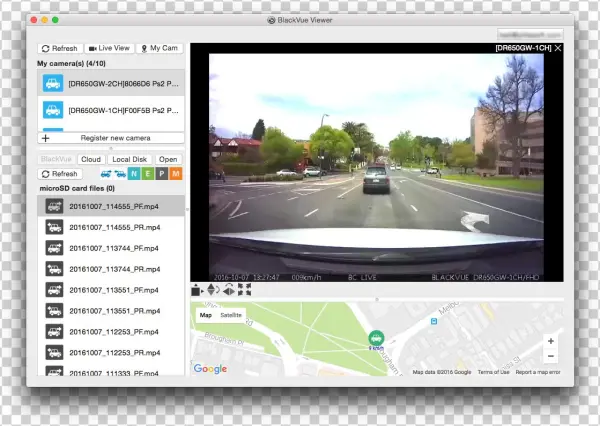Toggle rear camera file filter
Viewport: 600px width, 426px height.
click(120, 174)
